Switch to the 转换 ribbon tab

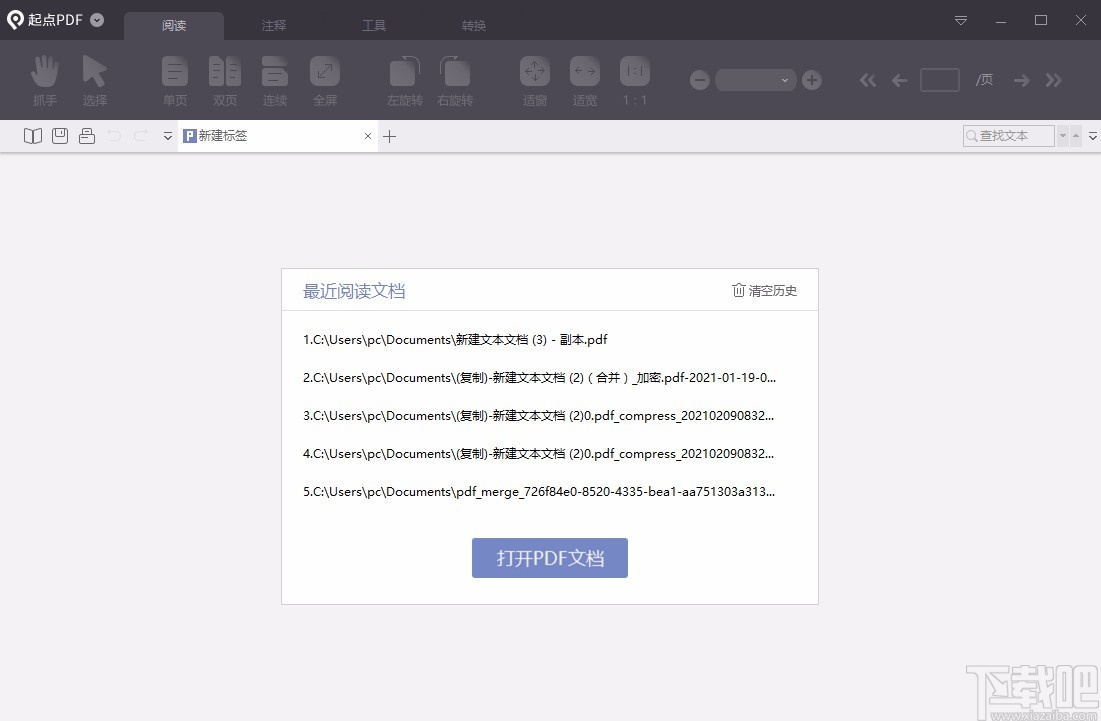(x=473, y=25)
